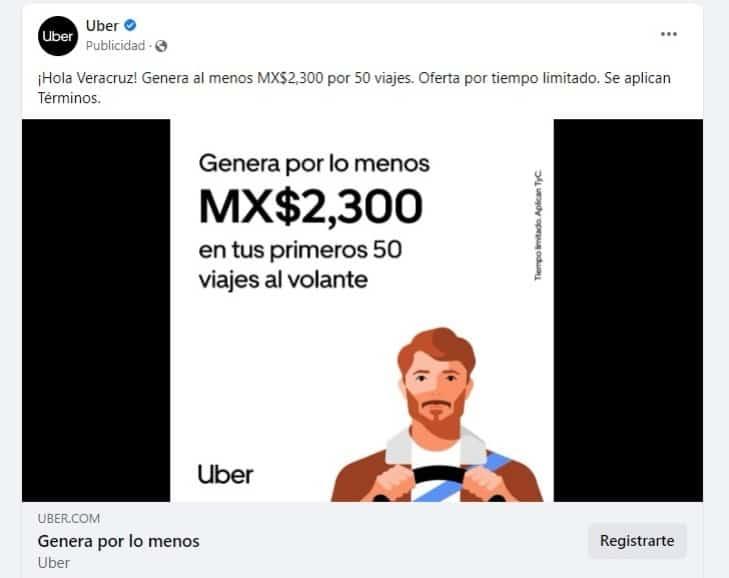Open the three-dots post options menu
This screenshot has width=729, height=578.
click(669, 34)
